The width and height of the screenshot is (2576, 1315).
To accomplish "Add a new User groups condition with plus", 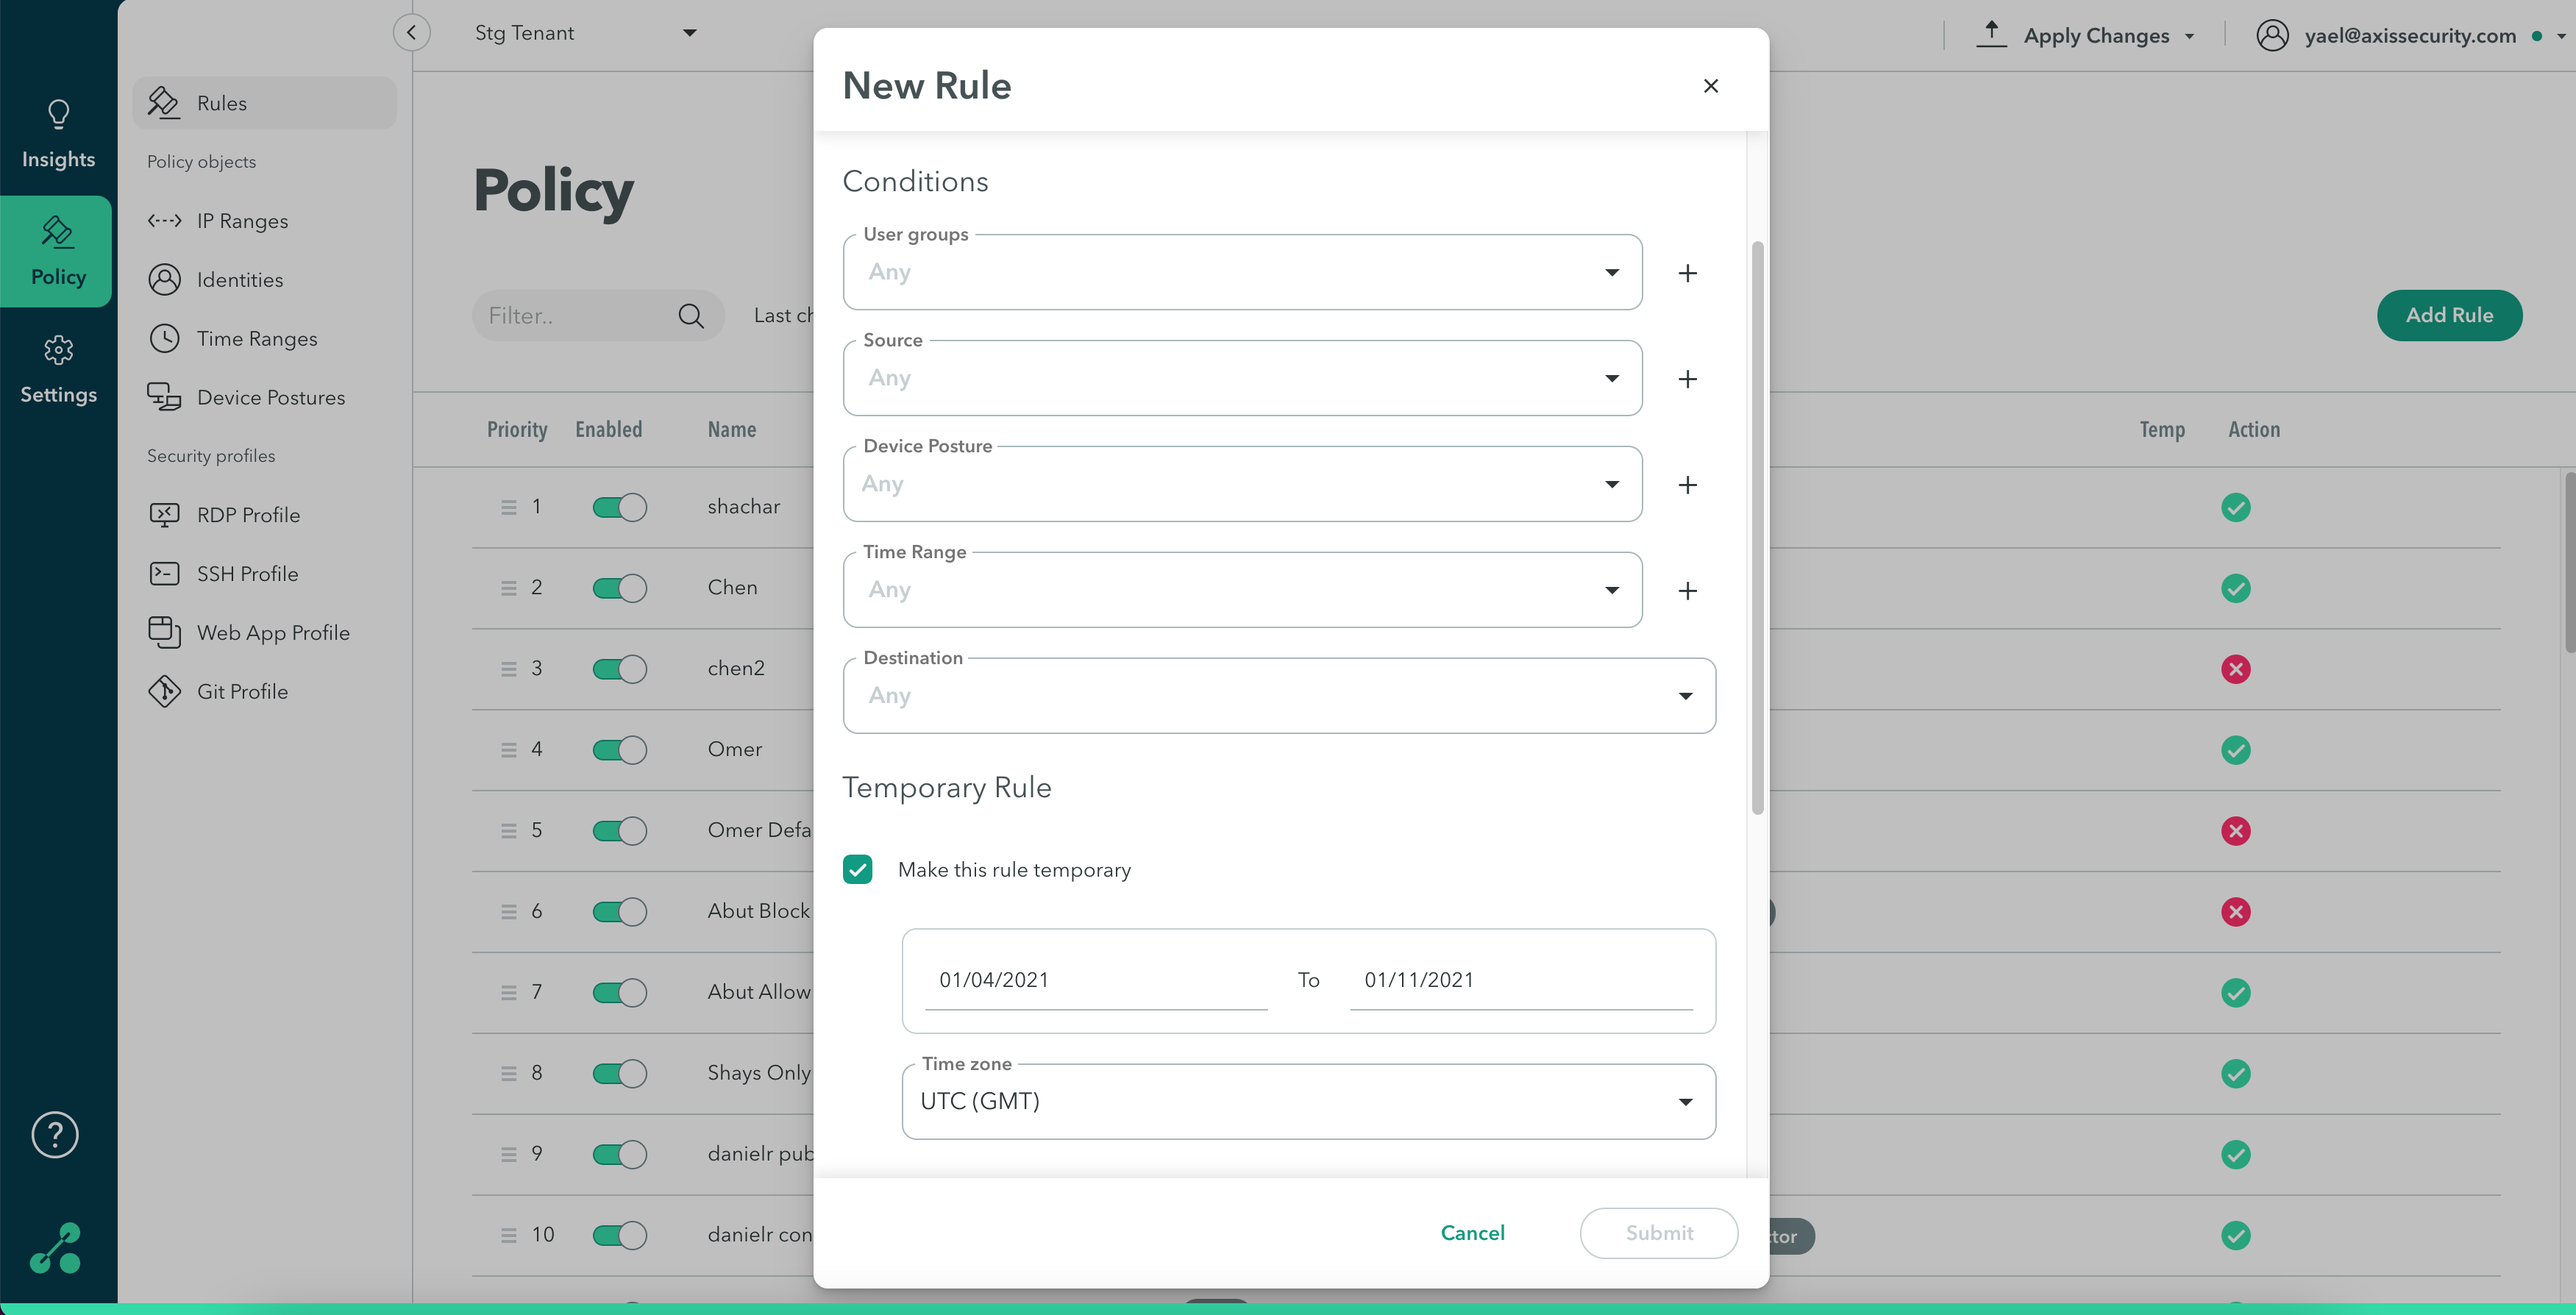I will (x=1687, y=273).
